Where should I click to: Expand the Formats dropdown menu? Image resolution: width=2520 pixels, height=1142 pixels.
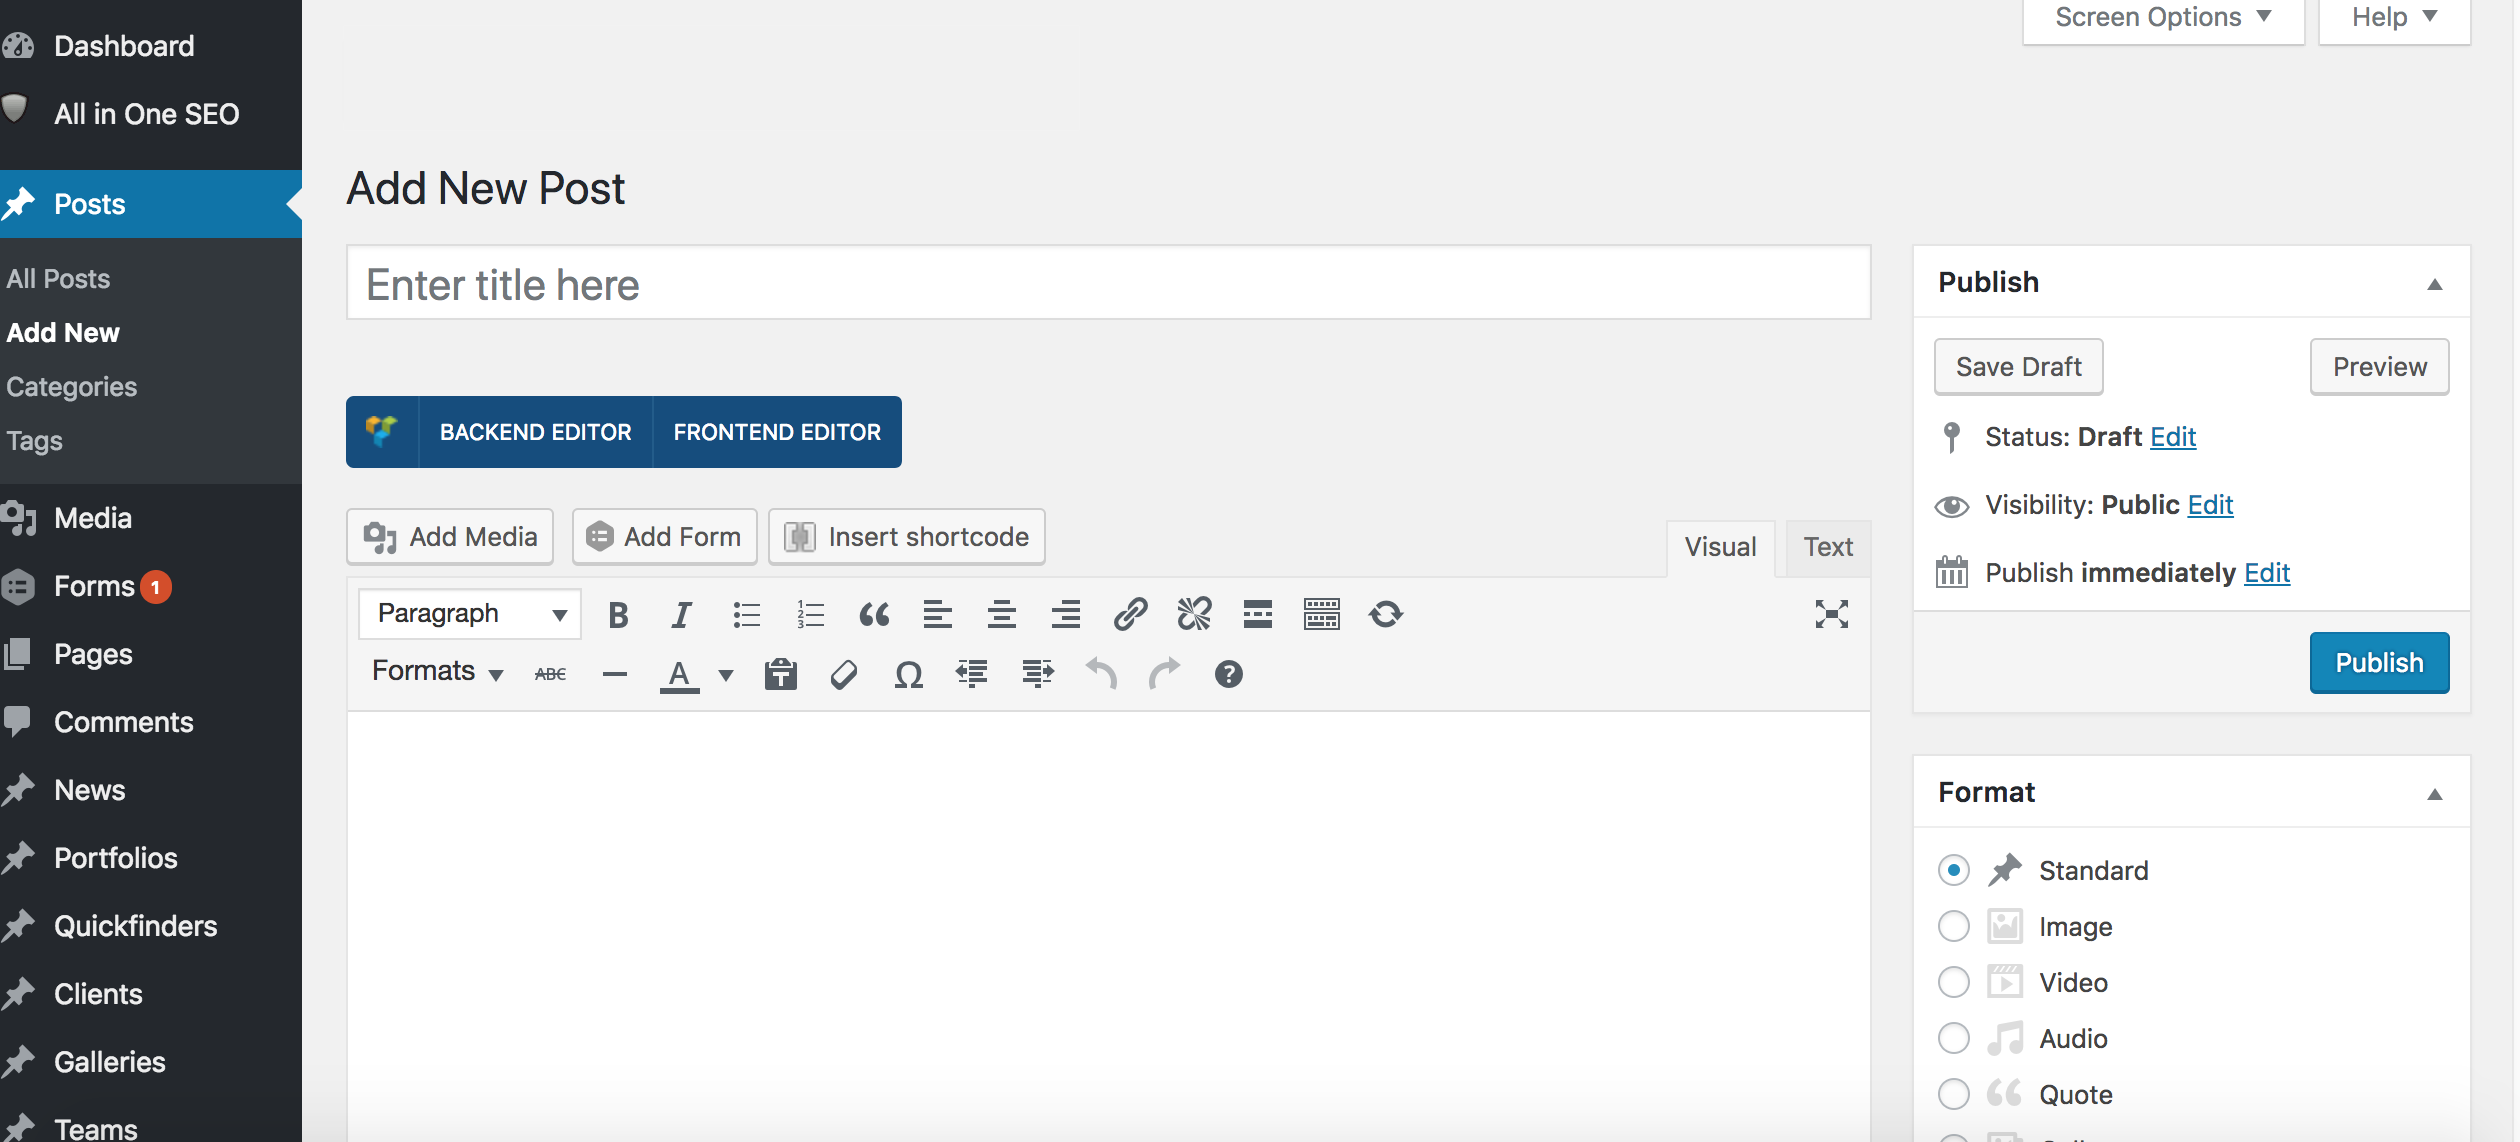[x=436, y=673]
